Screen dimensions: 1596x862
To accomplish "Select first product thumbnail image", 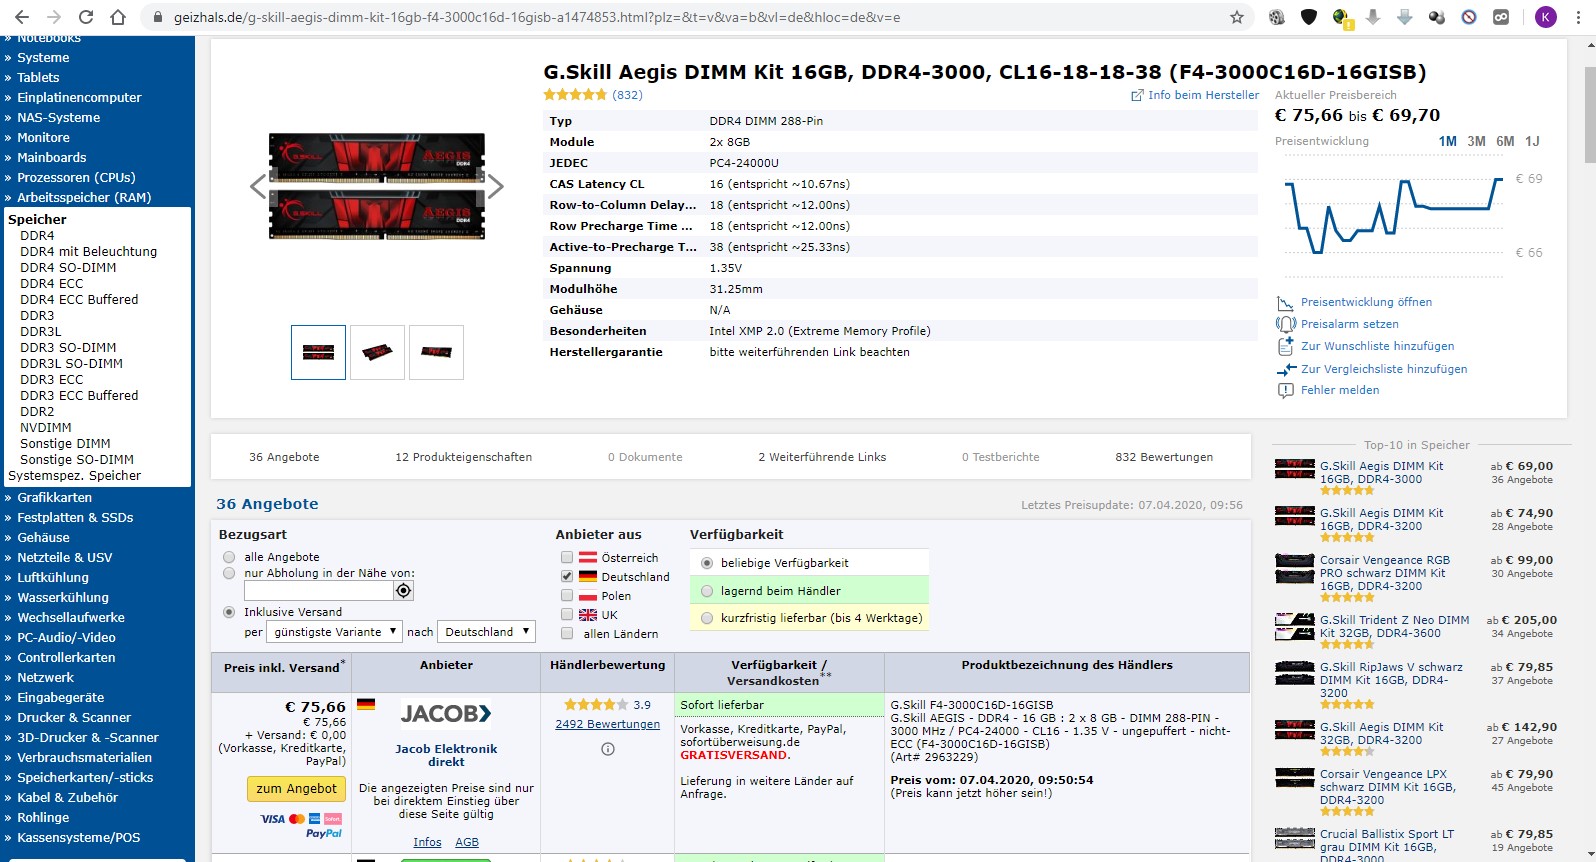I will (x=318, y=352).
